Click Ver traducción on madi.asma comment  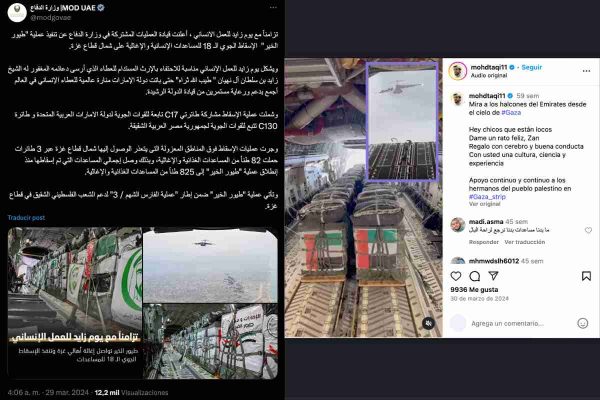(x=525, y=242)
